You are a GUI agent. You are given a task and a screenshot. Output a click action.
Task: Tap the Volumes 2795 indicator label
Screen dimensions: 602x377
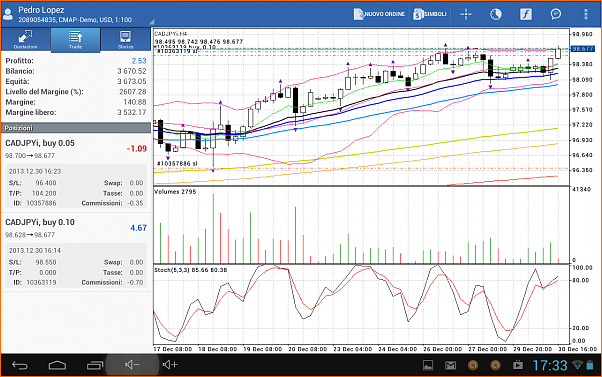click(175, 191)
